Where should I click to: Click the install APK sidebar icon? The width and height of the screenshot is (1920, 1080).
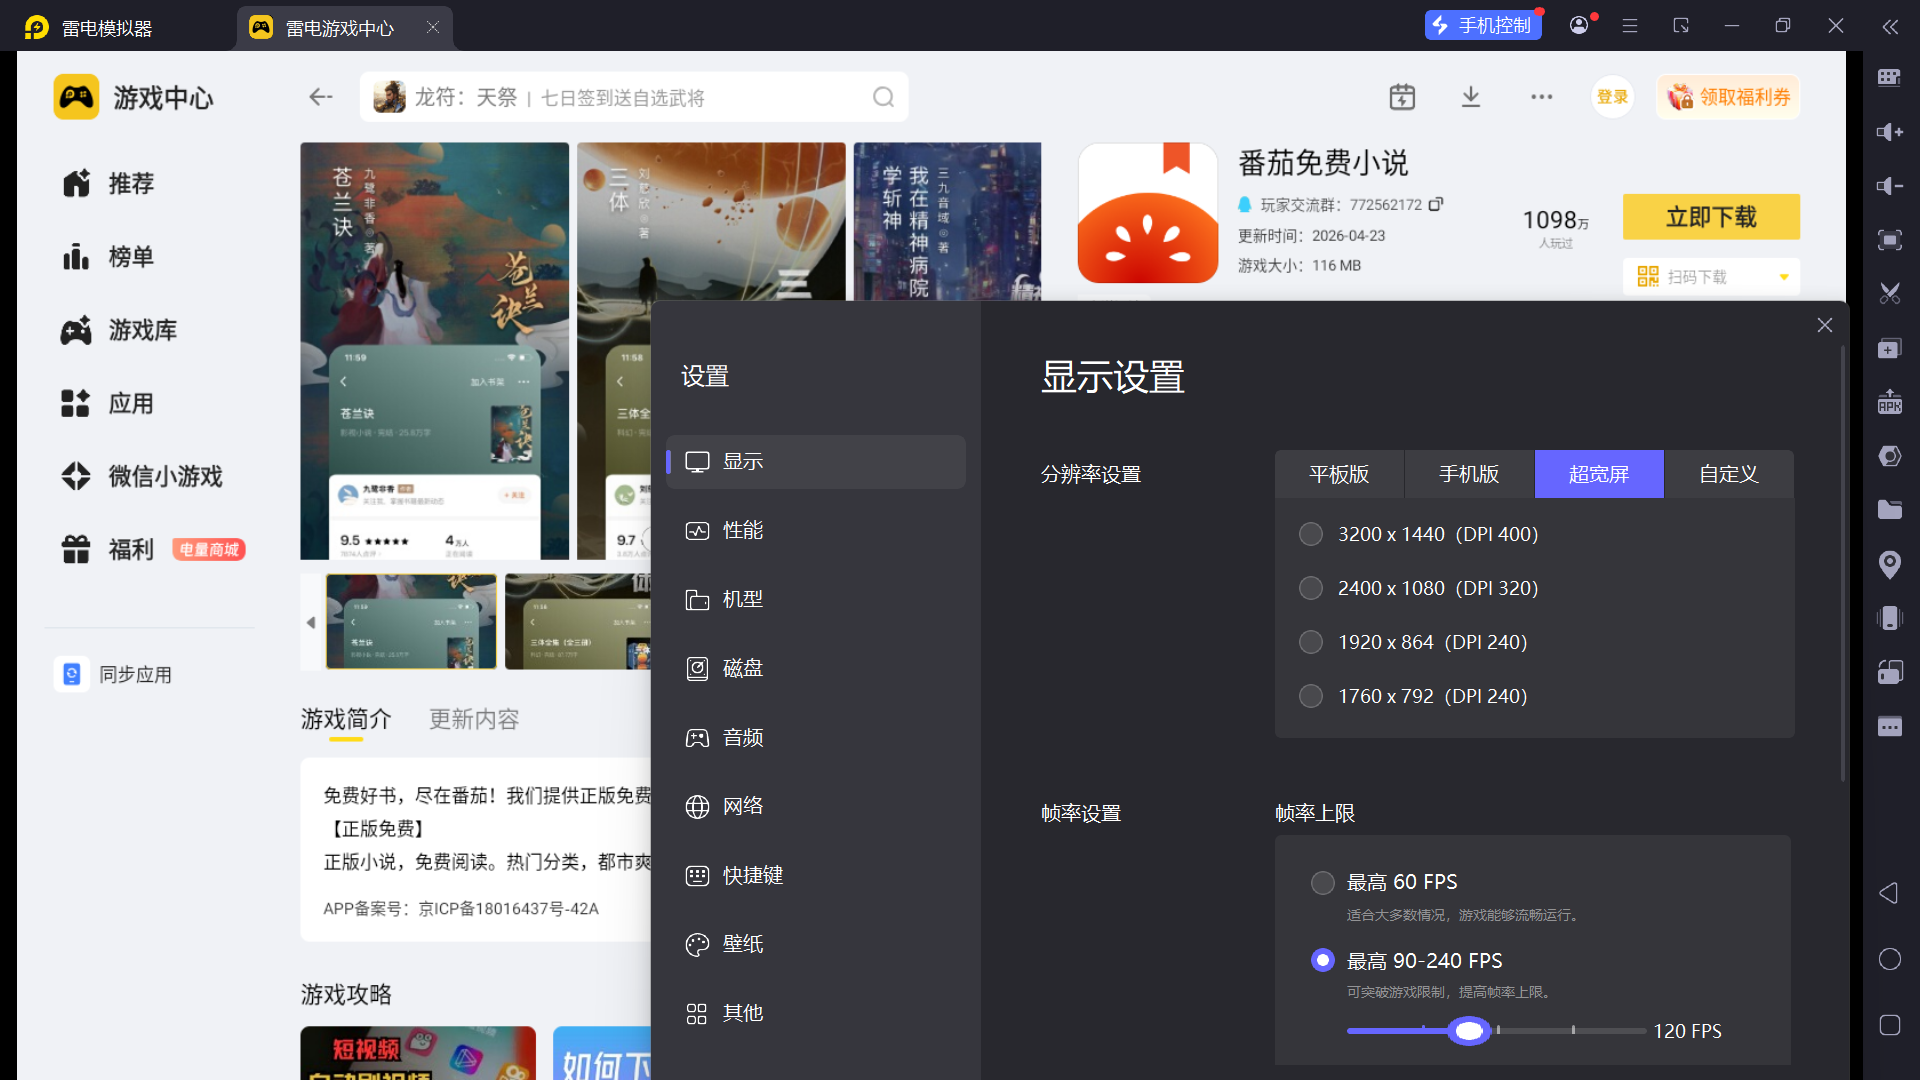pos(1889,402)
